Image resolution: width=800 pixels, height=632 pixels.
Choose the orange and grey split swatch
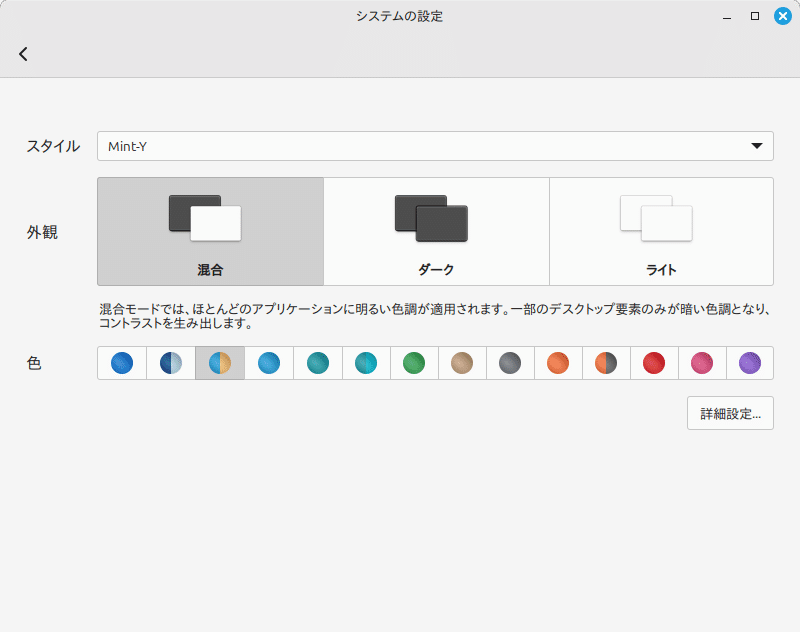pos(606,363)
